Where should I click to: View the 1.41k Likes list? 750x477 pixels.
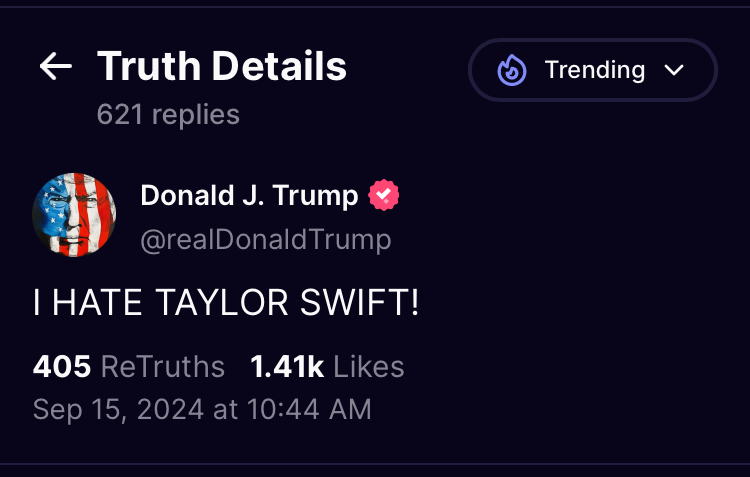coord(327,367)
